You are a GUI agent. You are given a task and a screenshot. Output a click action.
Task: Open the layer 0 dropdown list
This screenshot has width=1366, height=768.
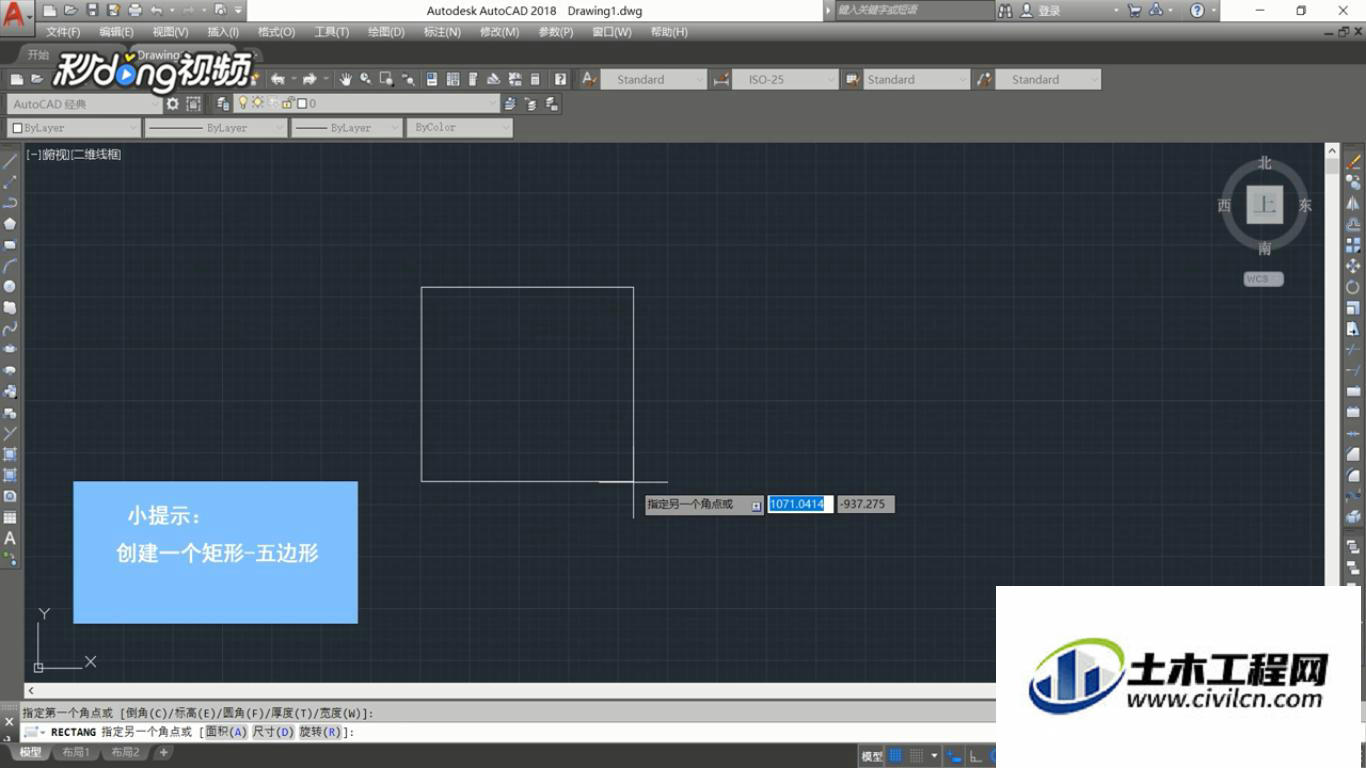tap(366, 103)
